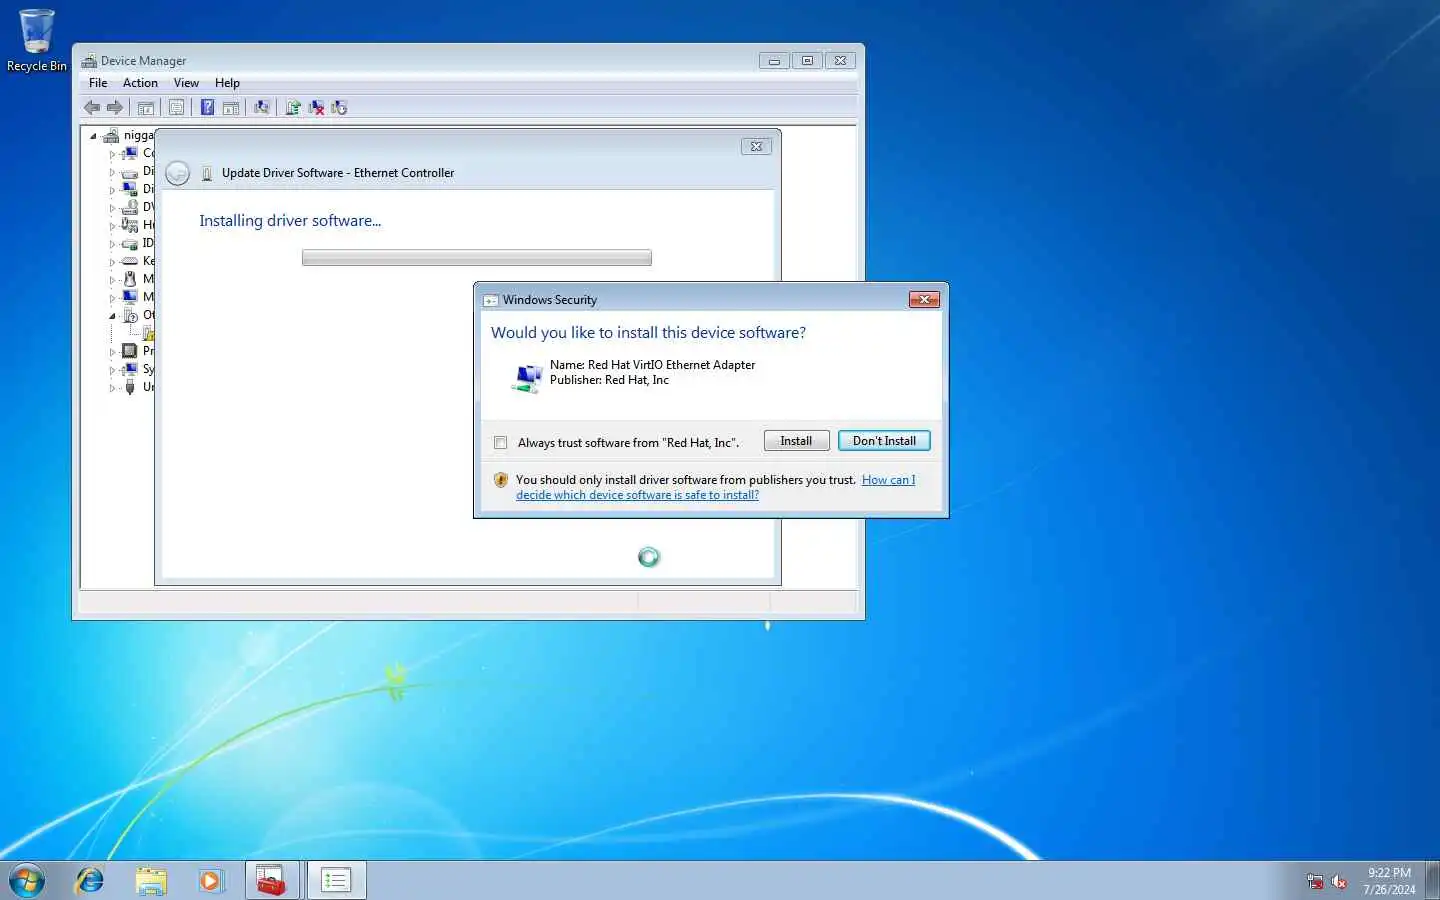Open the Help menu in Device Manager
Image resolution: width=1440 pixels, height=900 pixels.
227,83
